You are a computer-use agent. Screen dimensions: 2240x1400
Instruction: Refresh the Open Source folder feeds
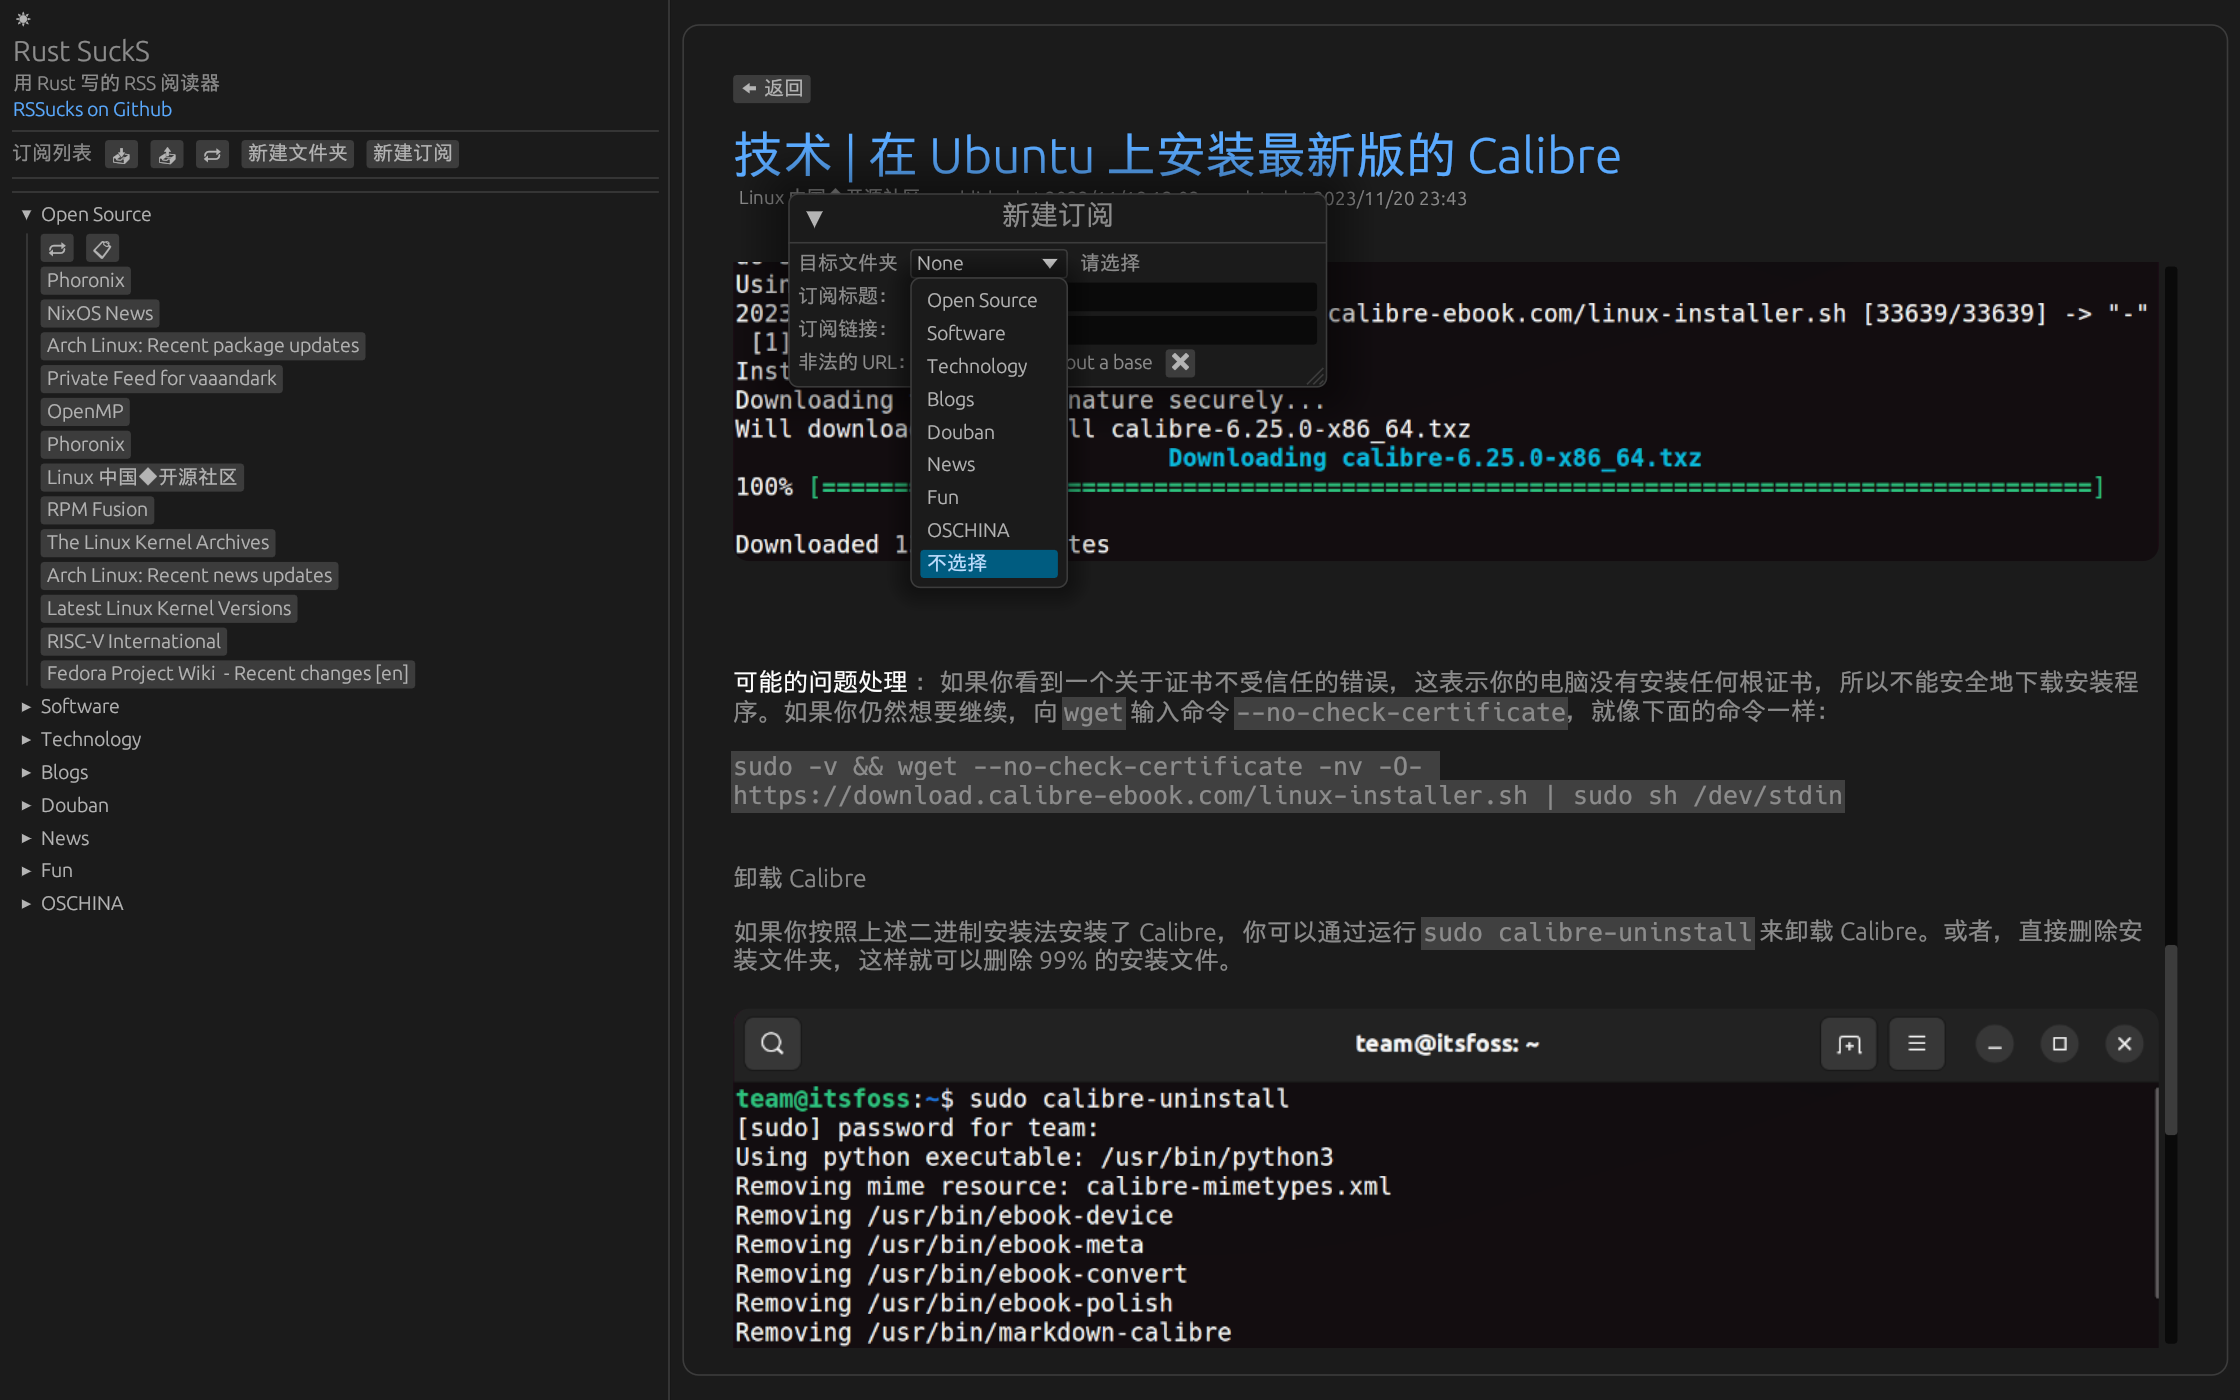tap(57, 248)
